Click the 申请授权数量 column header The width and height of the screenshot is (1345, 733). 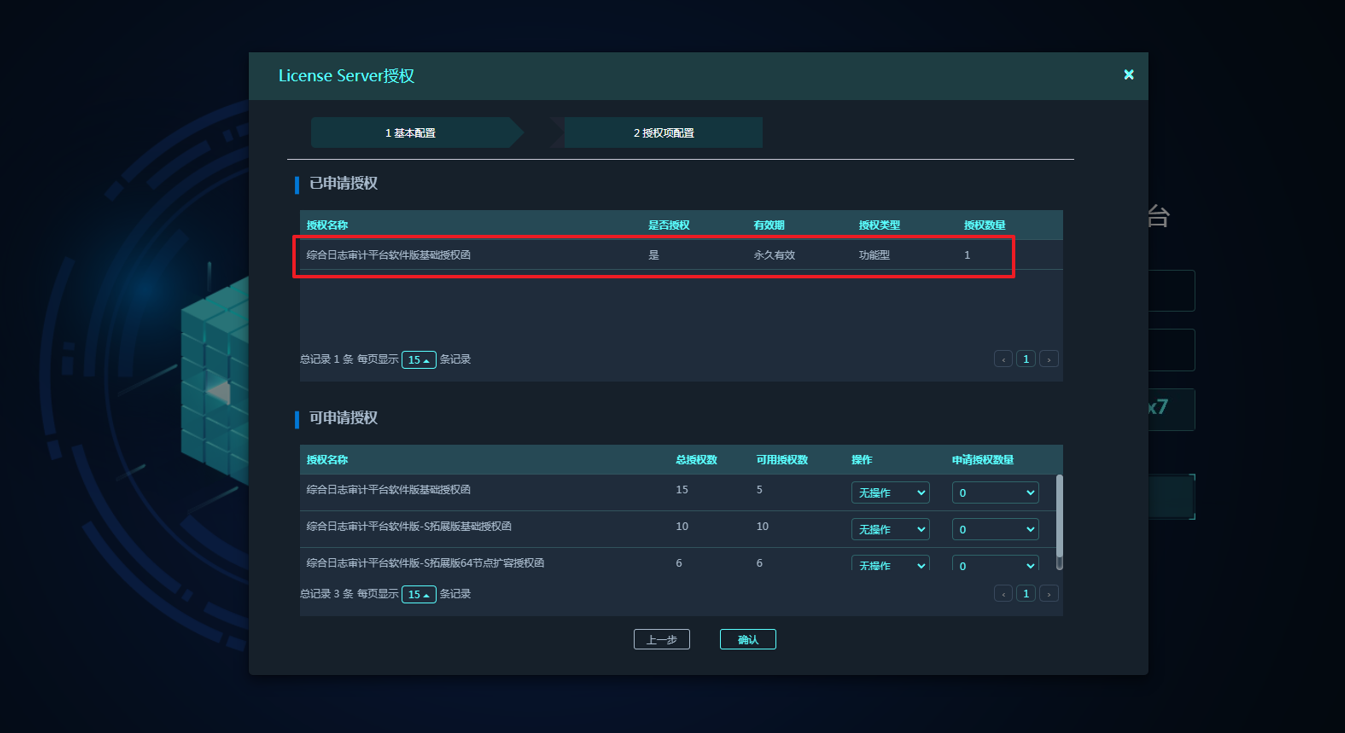[x=983, y=460]
